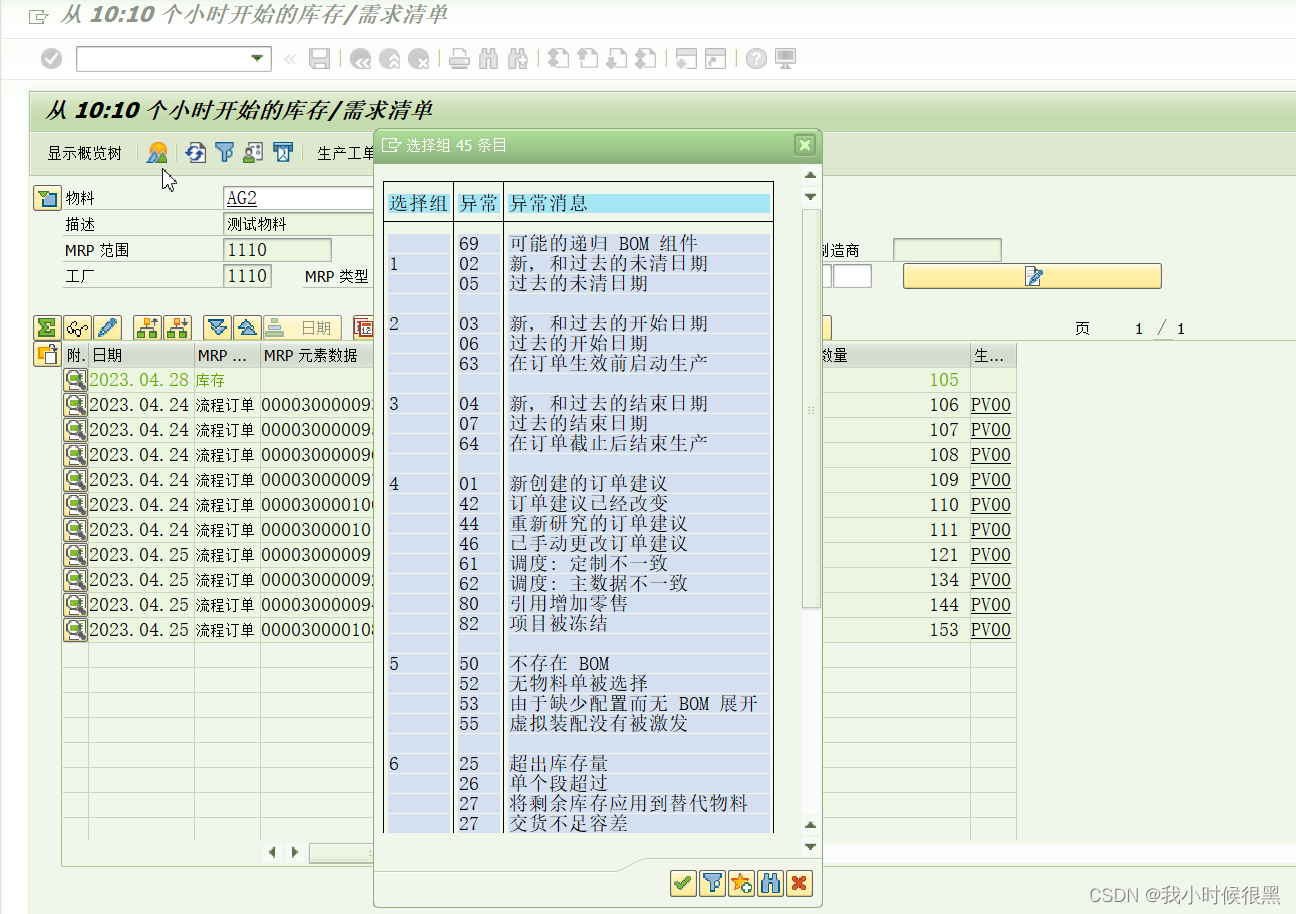Select row 69 可能的递归 BOM 组件

(x=578, y=243)
